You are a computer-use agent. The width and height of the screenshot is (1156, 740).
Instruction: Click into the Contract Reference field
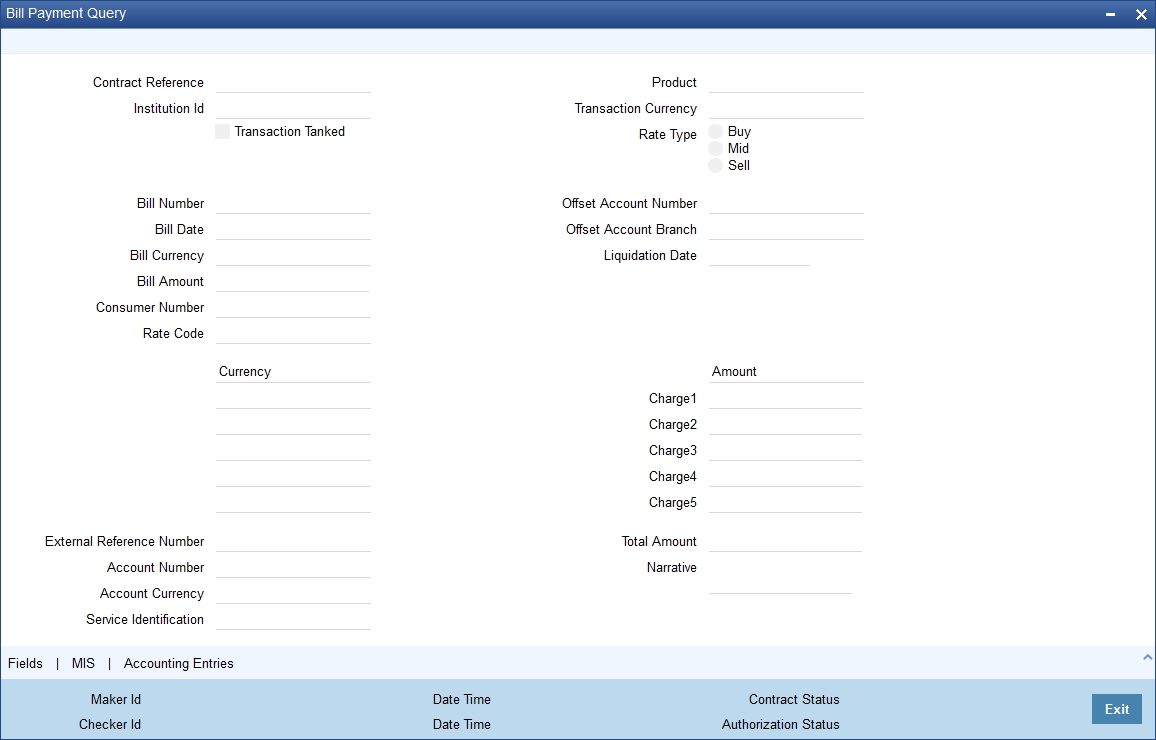[292, 80]
